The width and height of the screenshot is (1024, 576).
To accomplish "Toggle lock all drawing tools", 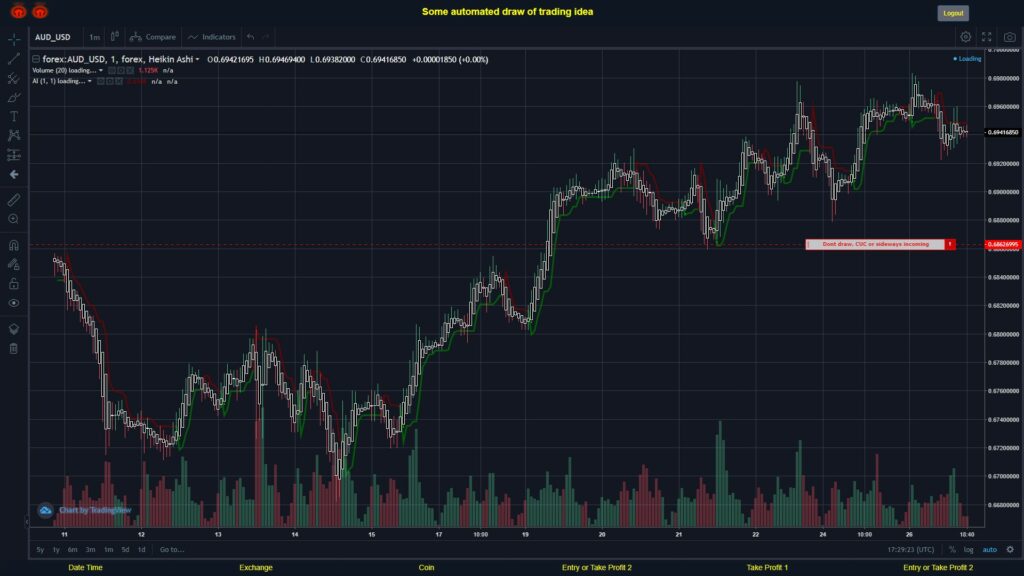I will click(x=14, y=283).
